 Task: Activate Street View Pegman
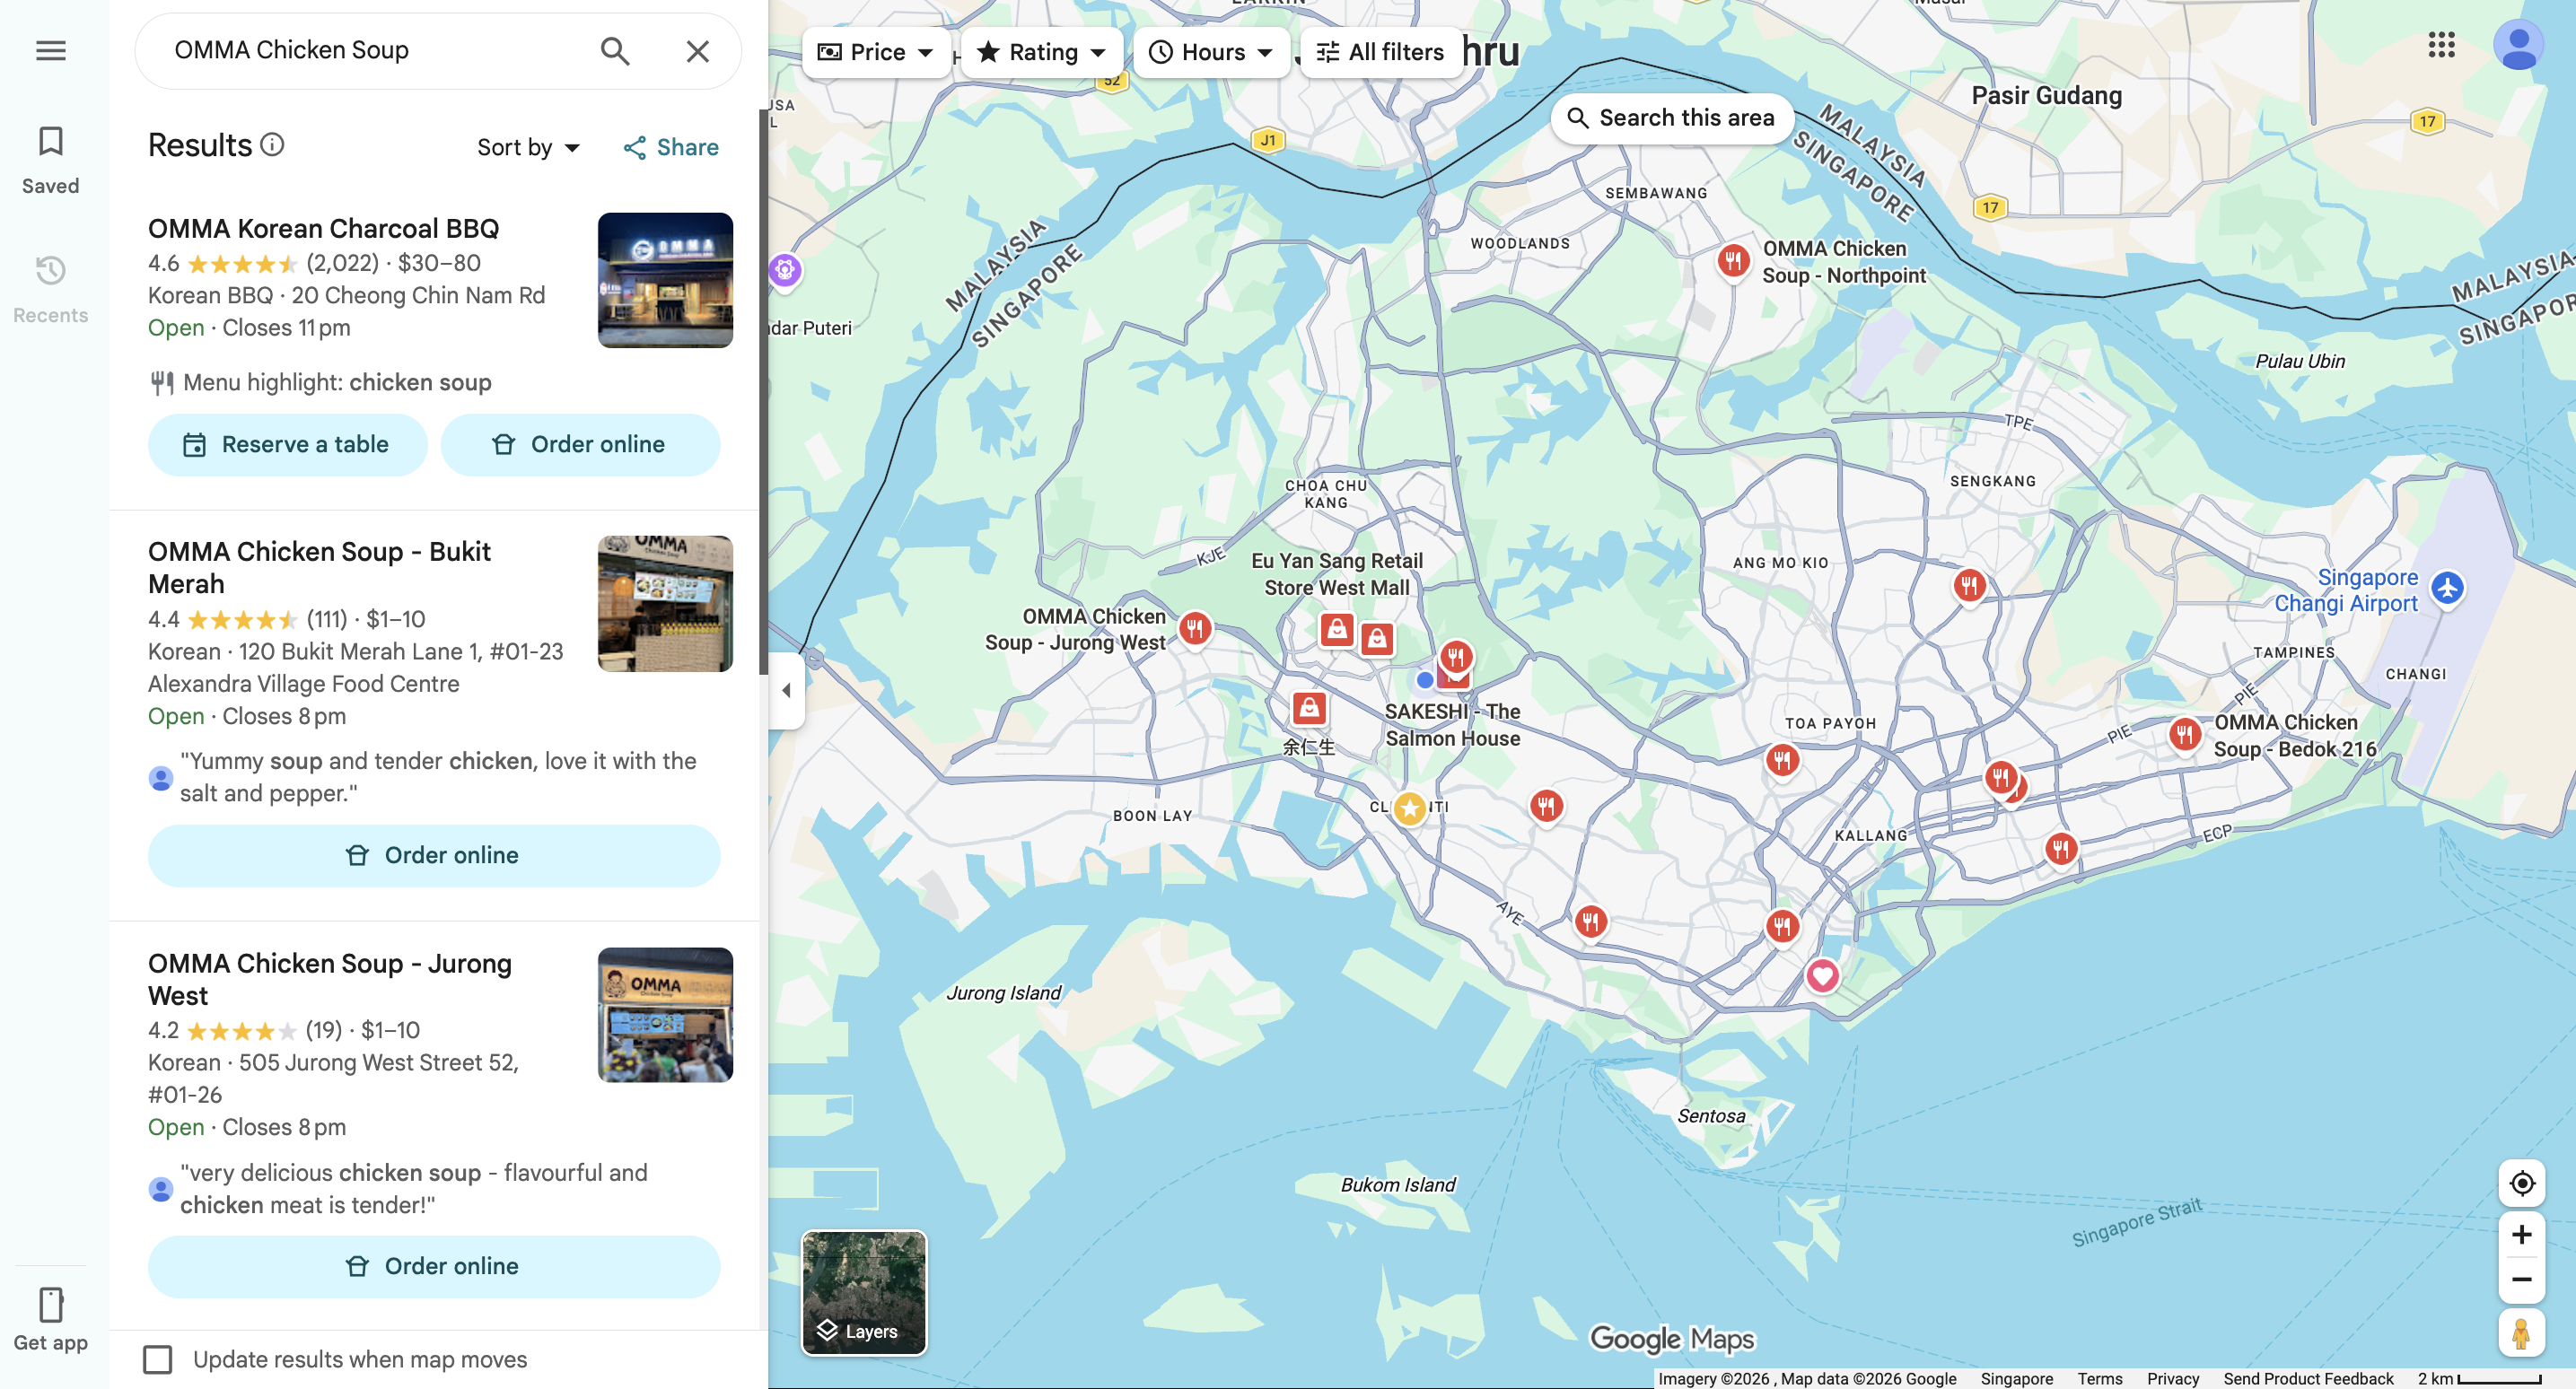click(2521, 1334)
